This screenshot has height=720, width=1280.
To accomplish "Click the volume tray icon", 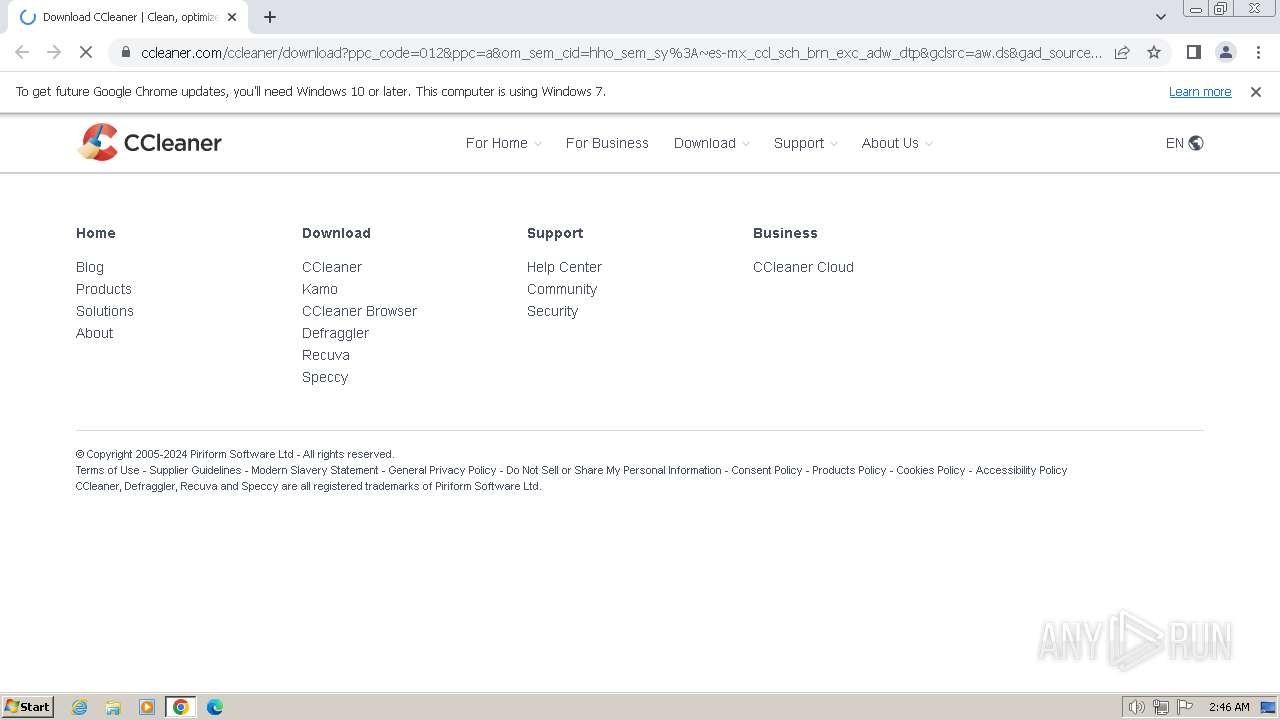I will (1136, 707).
